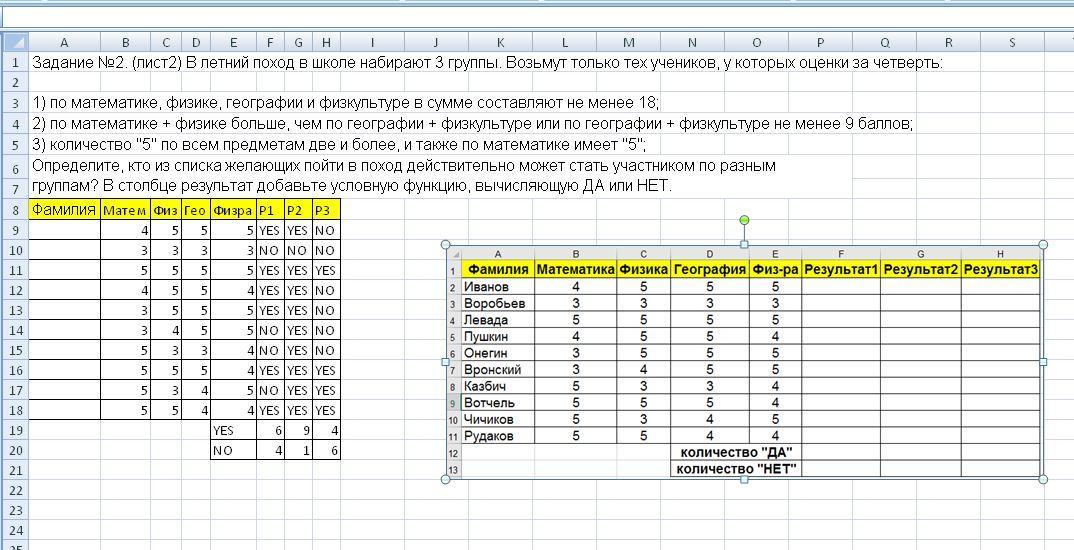Select row header 8
Viewport: 1074px width, 550px height.
point(14,210)
